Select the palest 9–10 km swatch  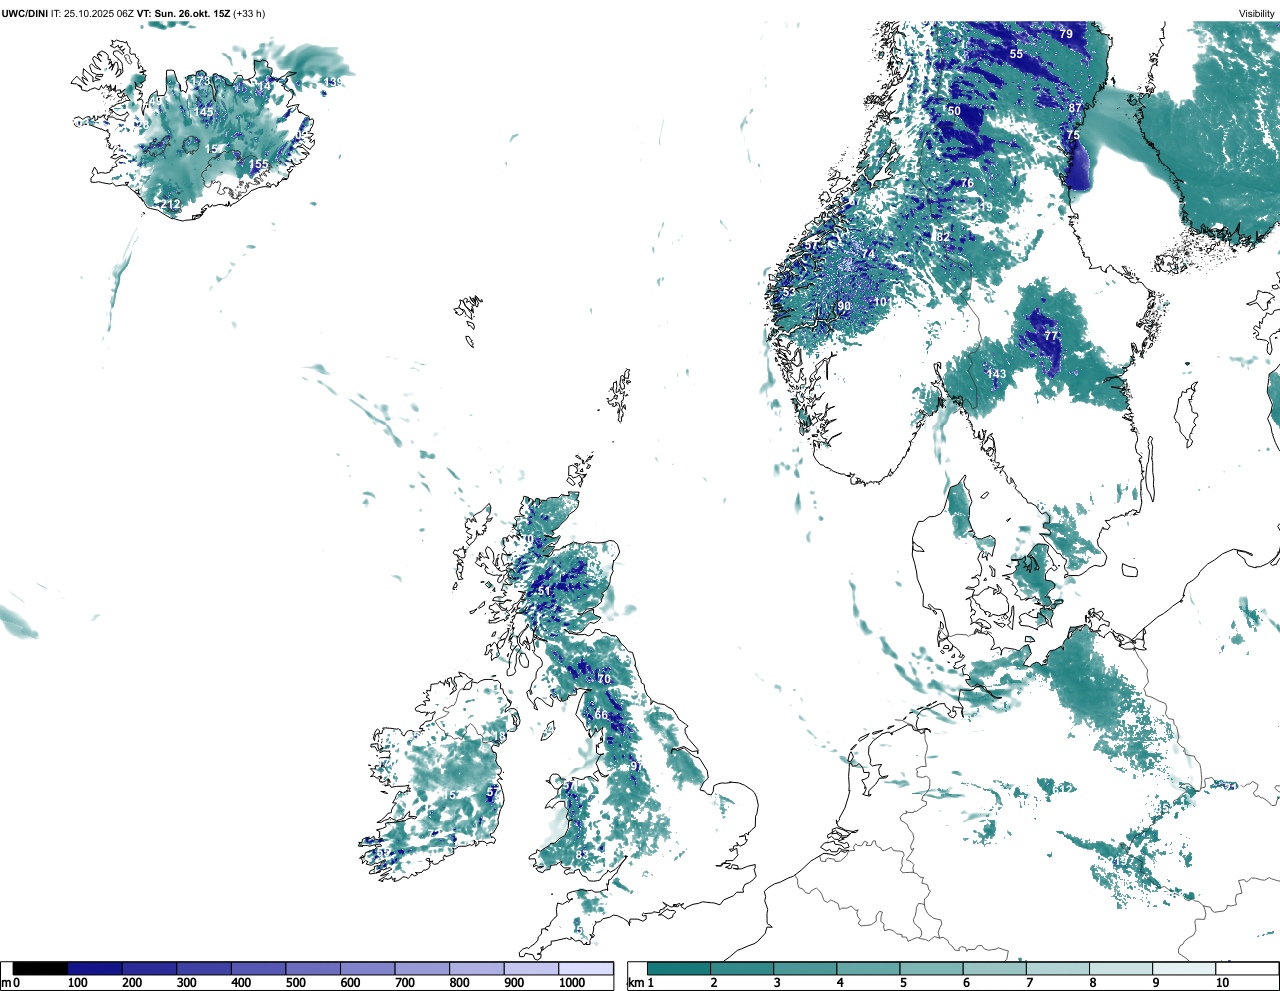coord(1183,968)
